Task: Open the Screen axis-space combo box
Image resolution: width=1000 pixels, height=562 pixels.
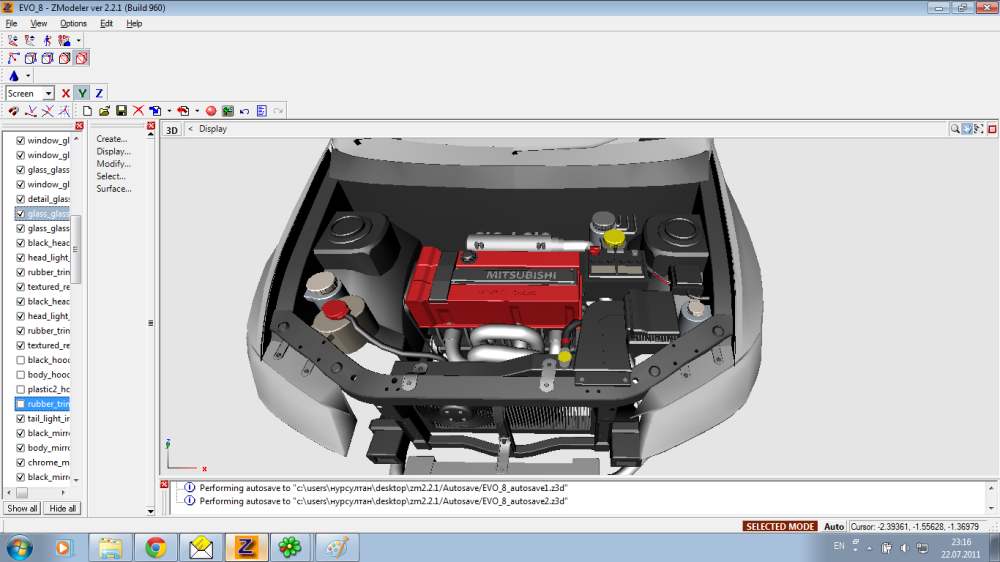Action: 30,93
